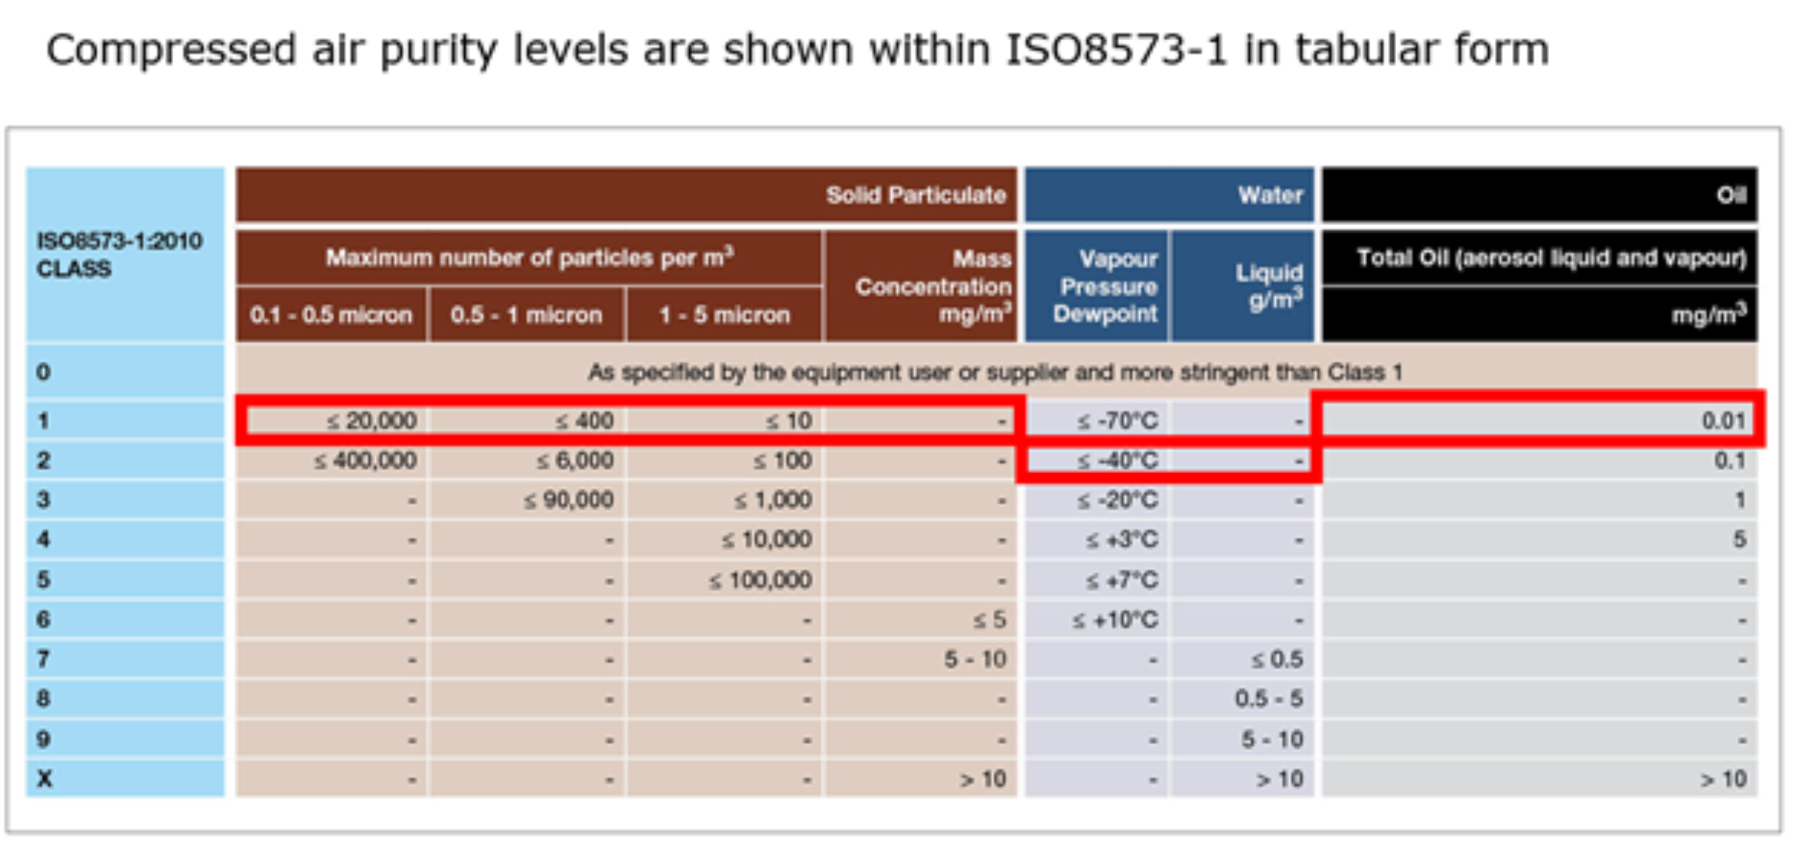Click the 'Liquid g/m³' header
This screenshot has height=857, width=1800.
pos(1243,286)
